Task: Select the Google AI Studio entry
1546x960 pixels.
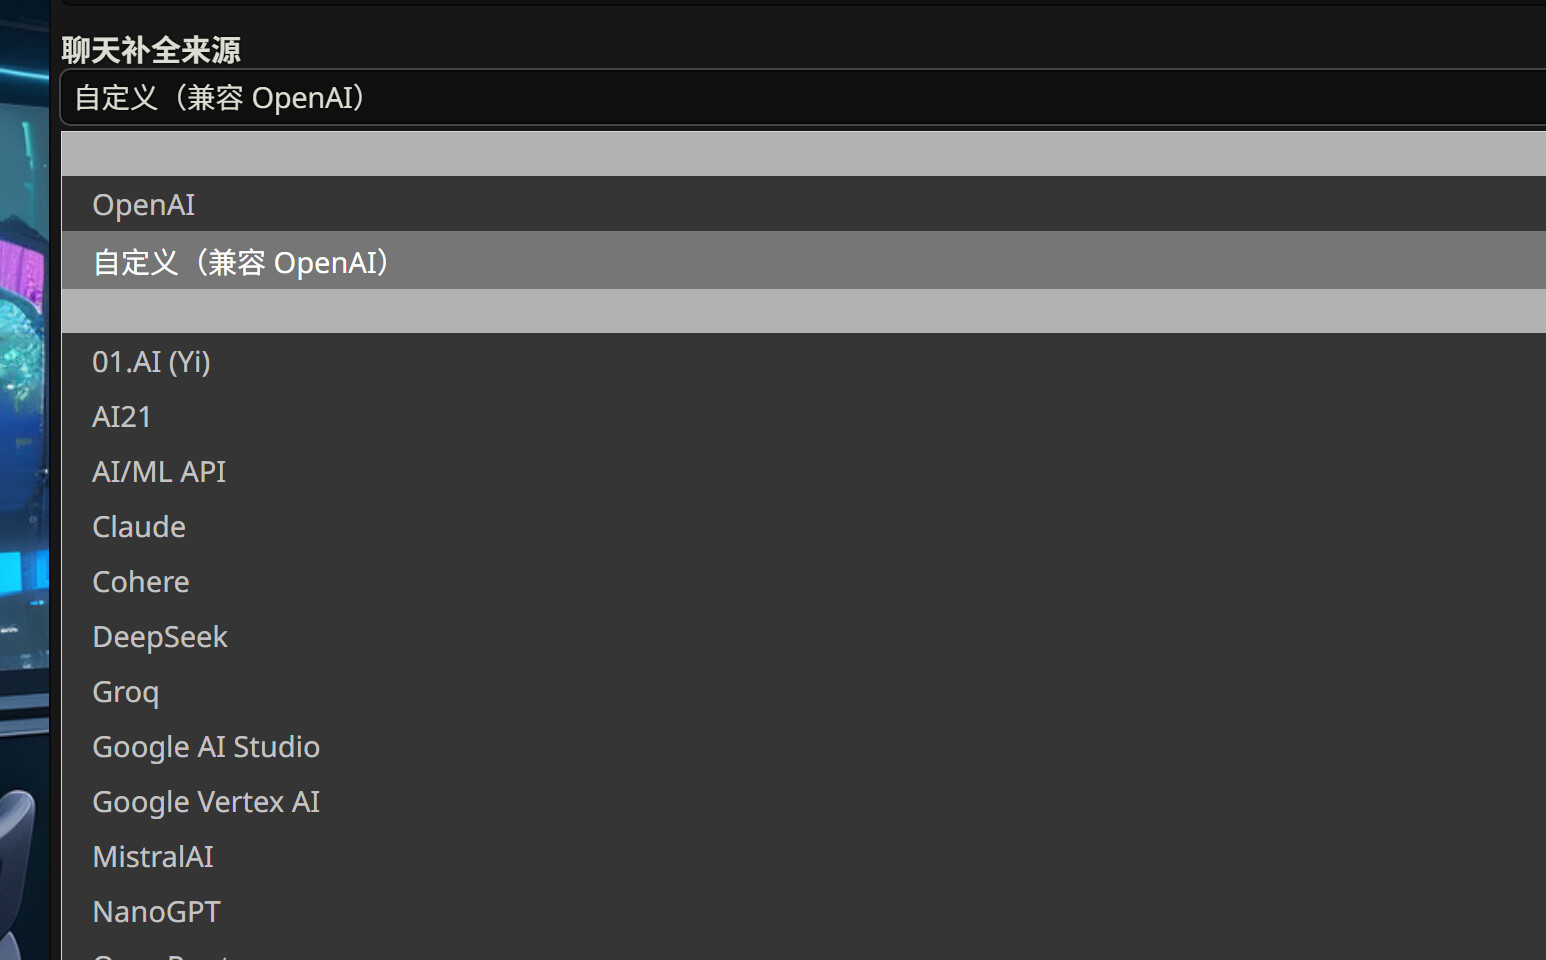Action: (x=206, y=747)
